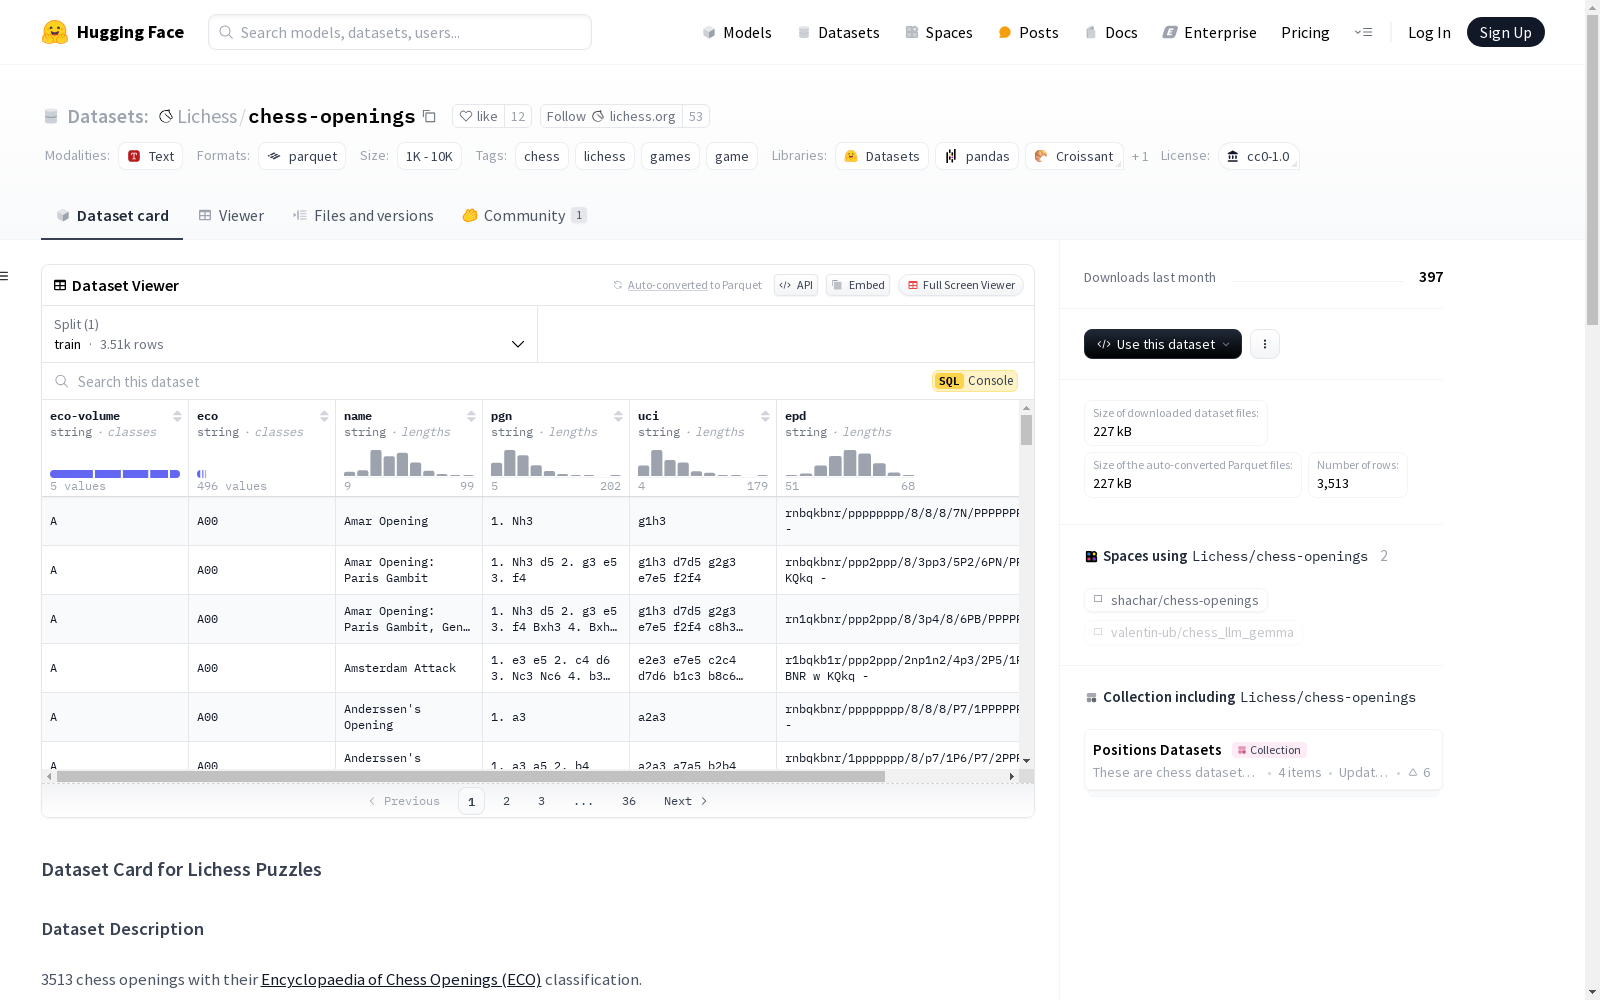Filter by the games tag

670,156
